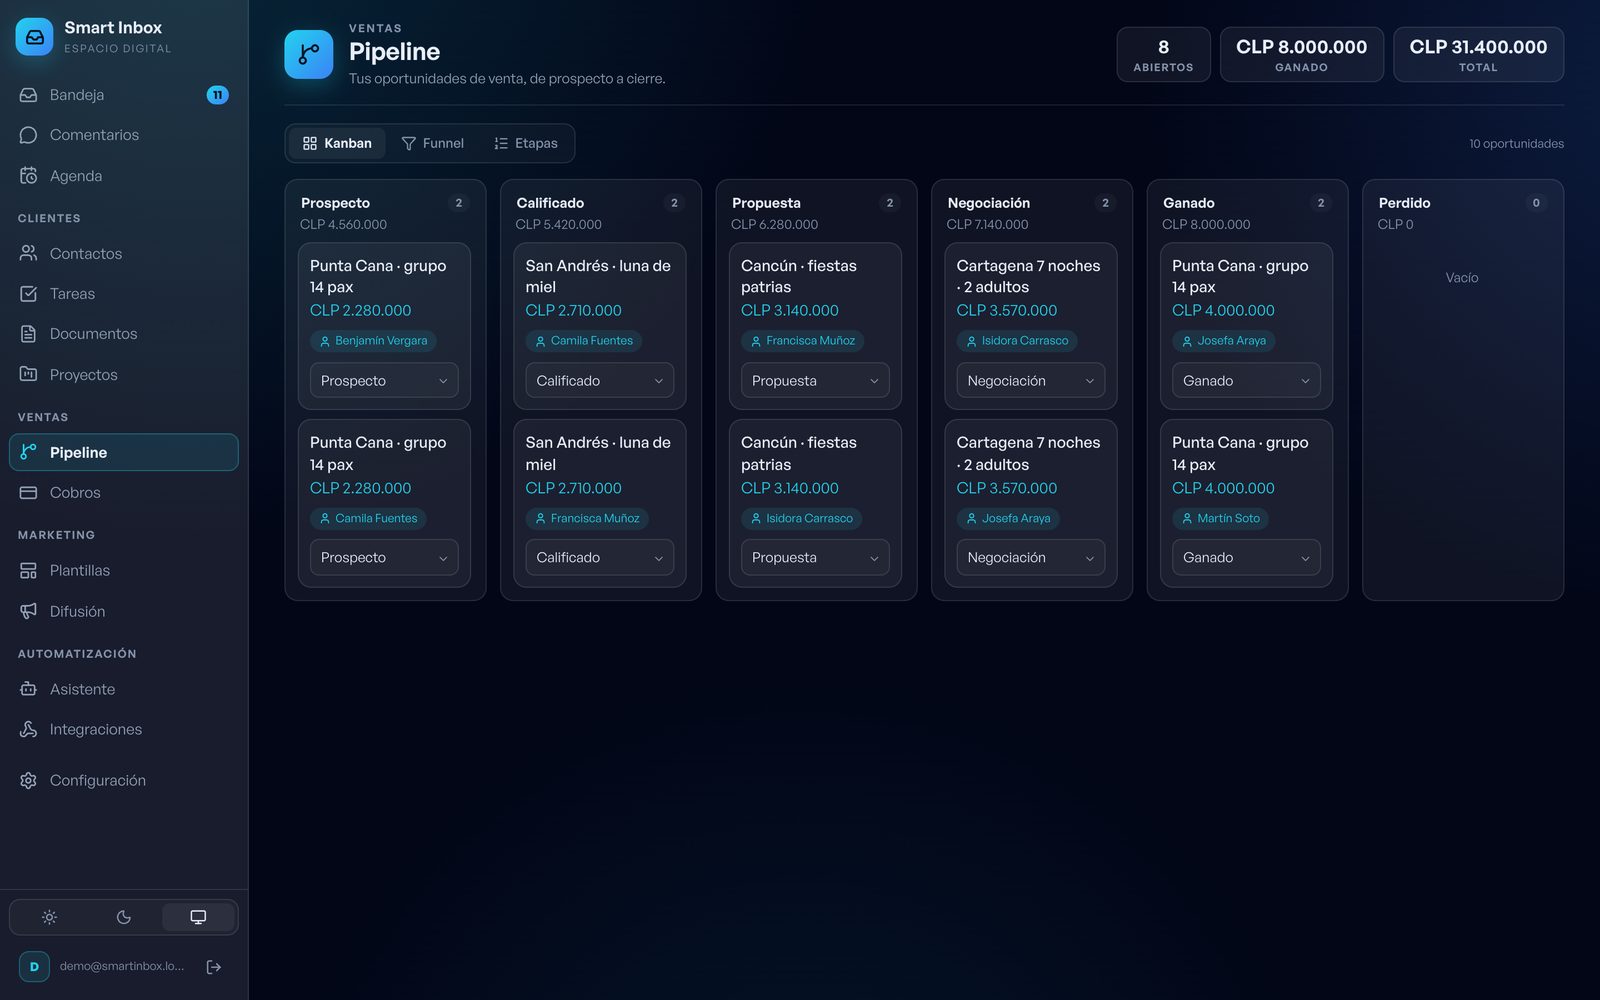Open Difusión megaphone icon
Image resolution: width=1600 pixels, height=1000 pixels.
click(x=28, y=611)
